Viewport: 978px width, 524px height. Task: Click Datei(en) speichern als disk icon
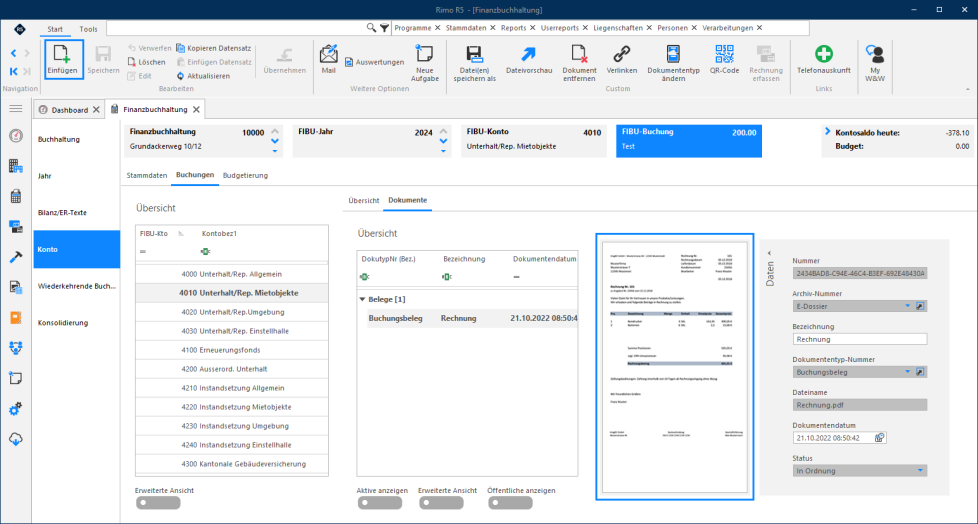click(x=475, y=54)
